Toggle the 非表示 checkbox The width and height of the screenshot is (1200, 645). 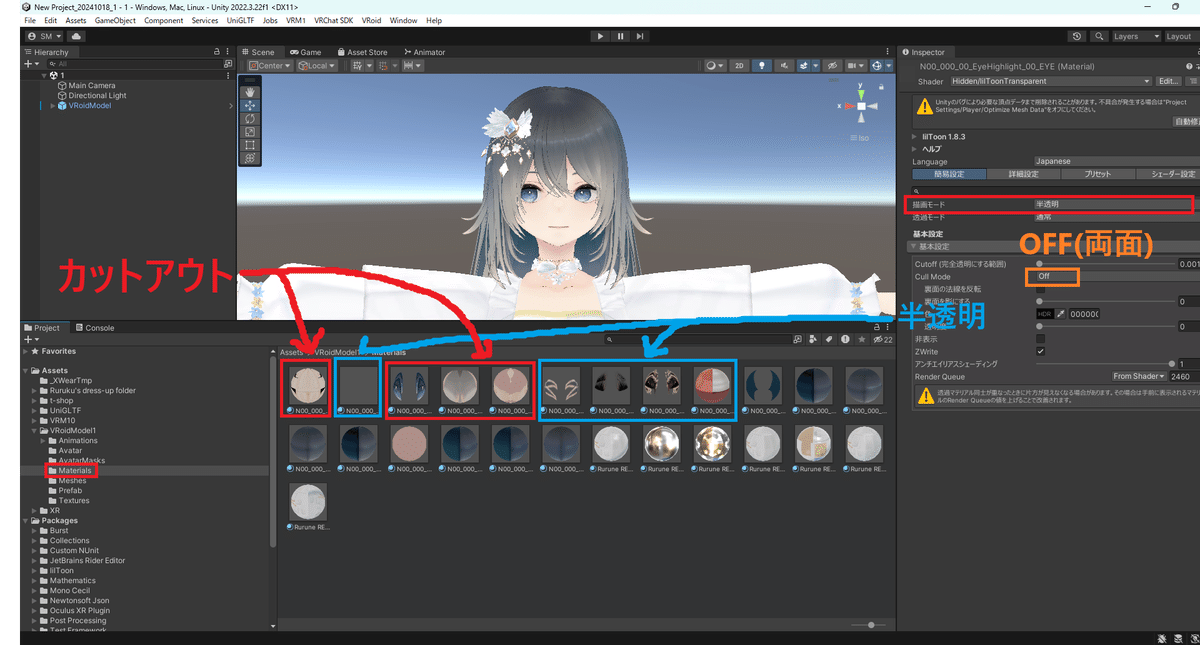point(1041,339)
